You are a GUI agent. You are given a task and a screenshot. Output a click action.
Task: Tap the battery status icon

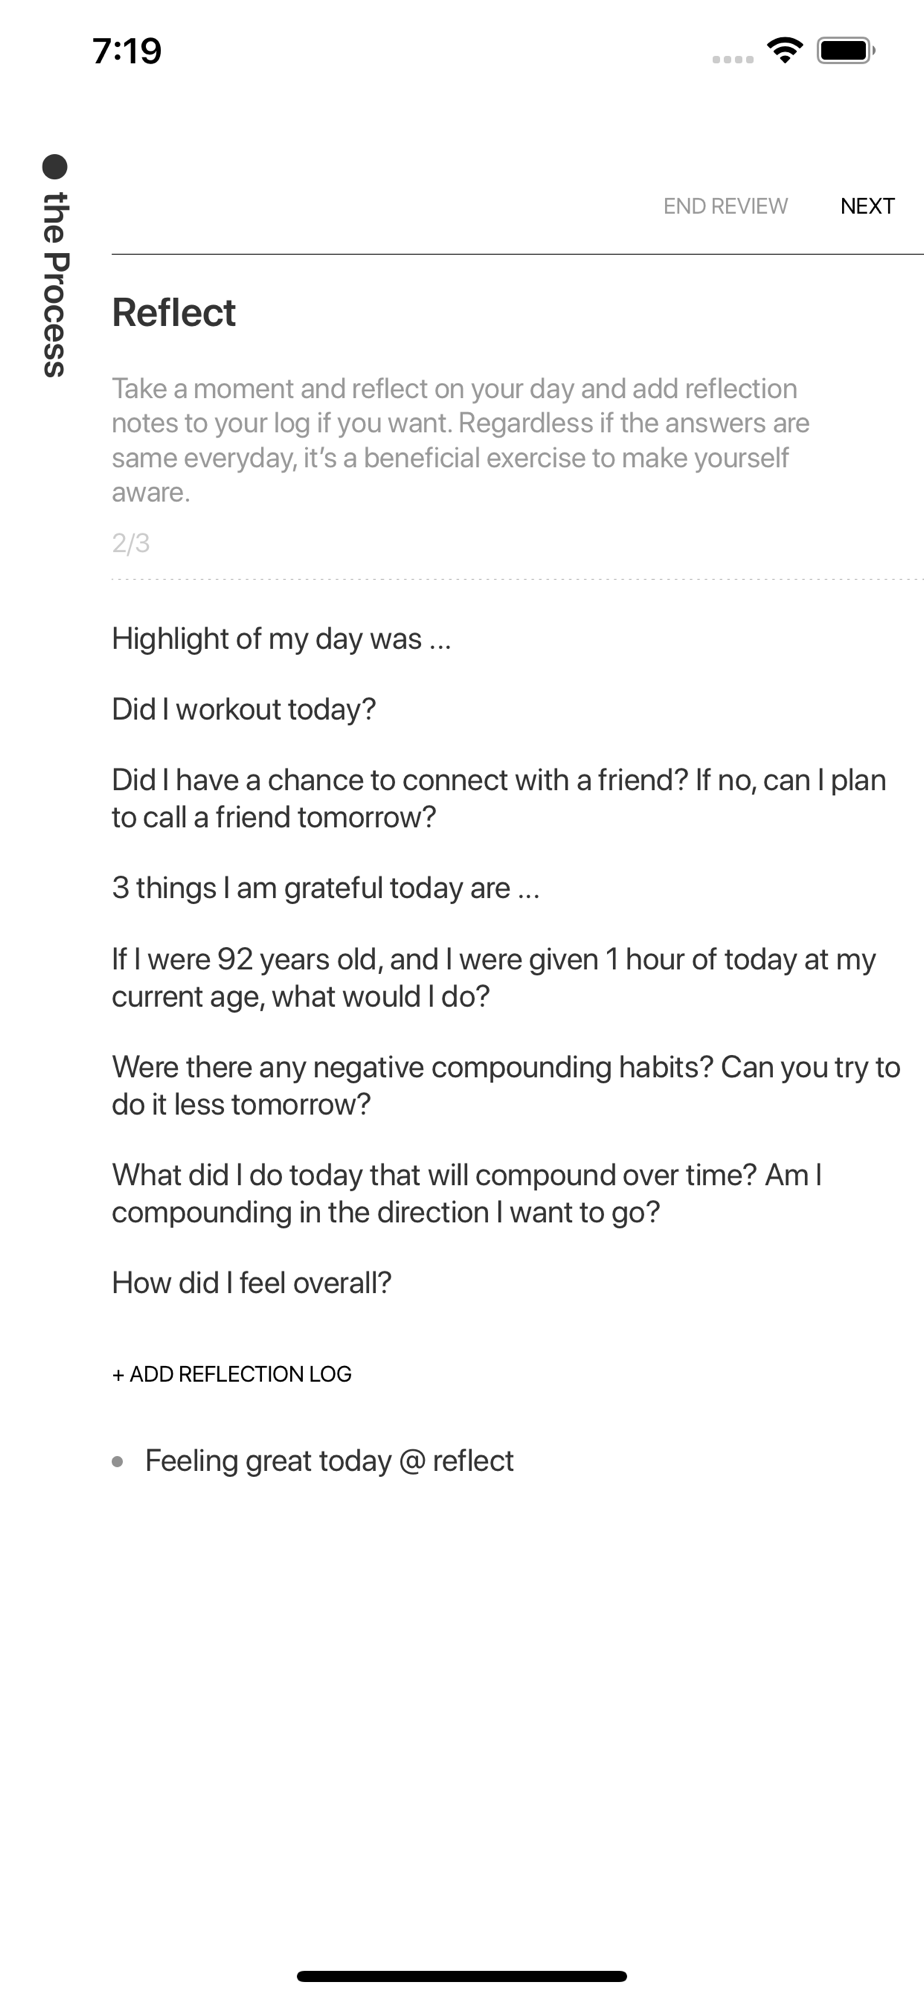click(x=846, y=50)
